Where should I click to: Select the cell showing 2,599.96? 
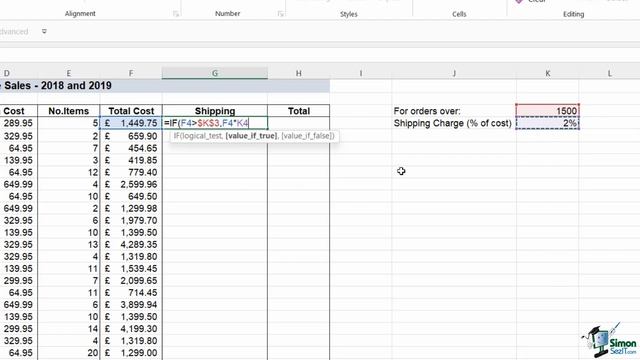coord(131,184)
